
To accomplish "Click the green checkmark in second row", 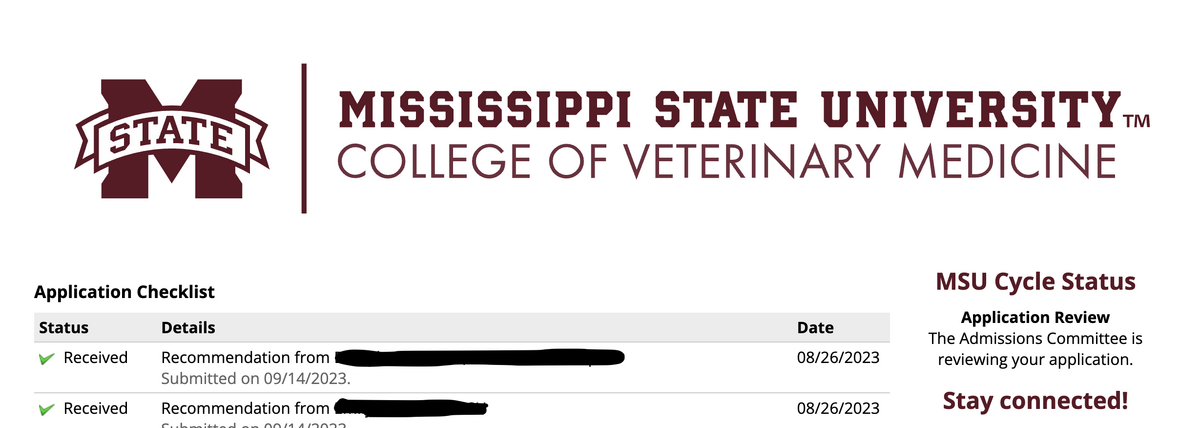I will click(45, 409).
